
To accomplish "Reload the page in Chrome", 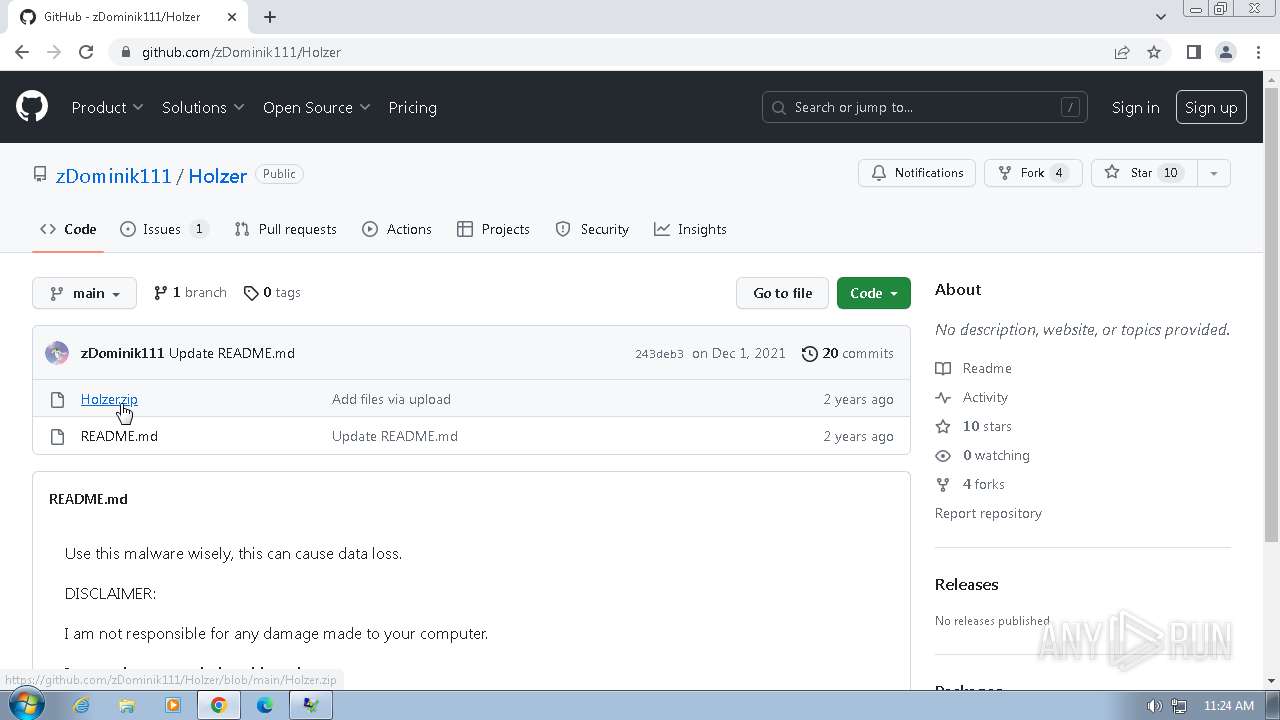I will pyautogui.click(x=86, y=52).
